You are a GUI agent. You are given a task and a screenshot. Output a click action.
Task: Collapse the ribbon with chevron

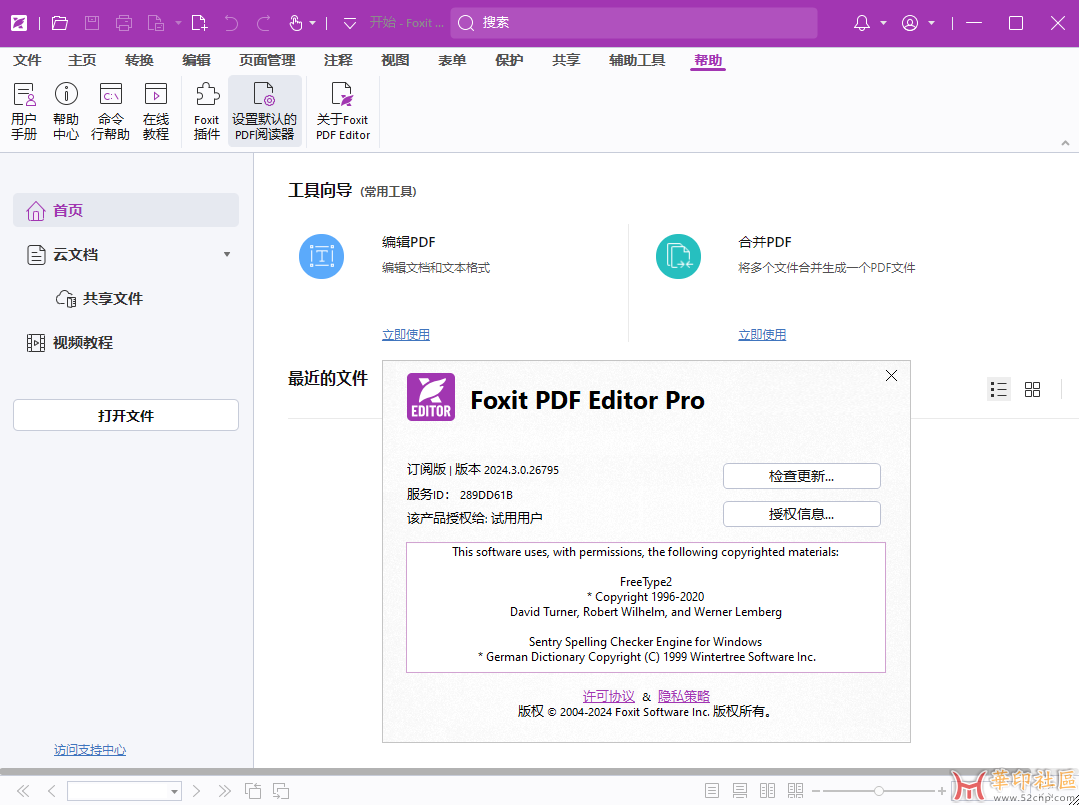pyautogui.click(x=1065, y=143)
